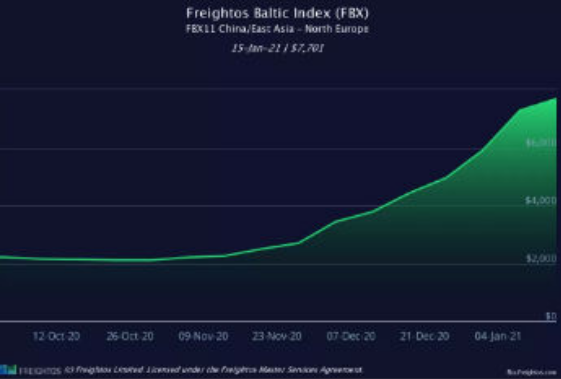Screen dimensions: 561x379
Task: Click the 04-Jan-21 date label
Action: tap(498, 336)
